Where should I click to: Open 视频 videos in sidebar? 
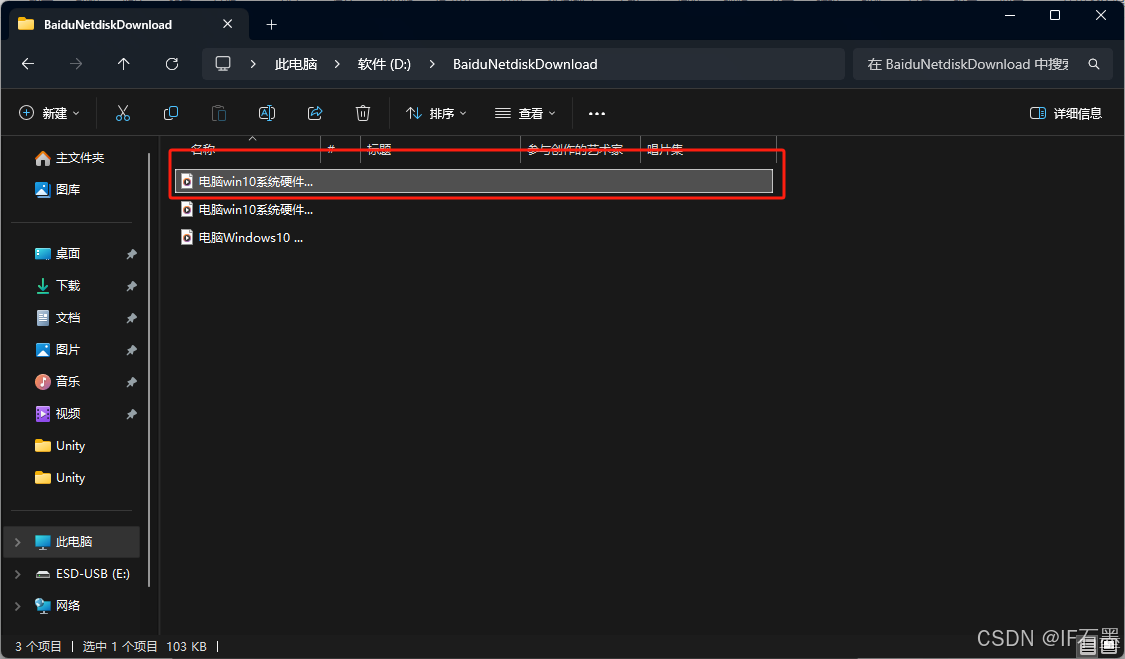[57, 413]
